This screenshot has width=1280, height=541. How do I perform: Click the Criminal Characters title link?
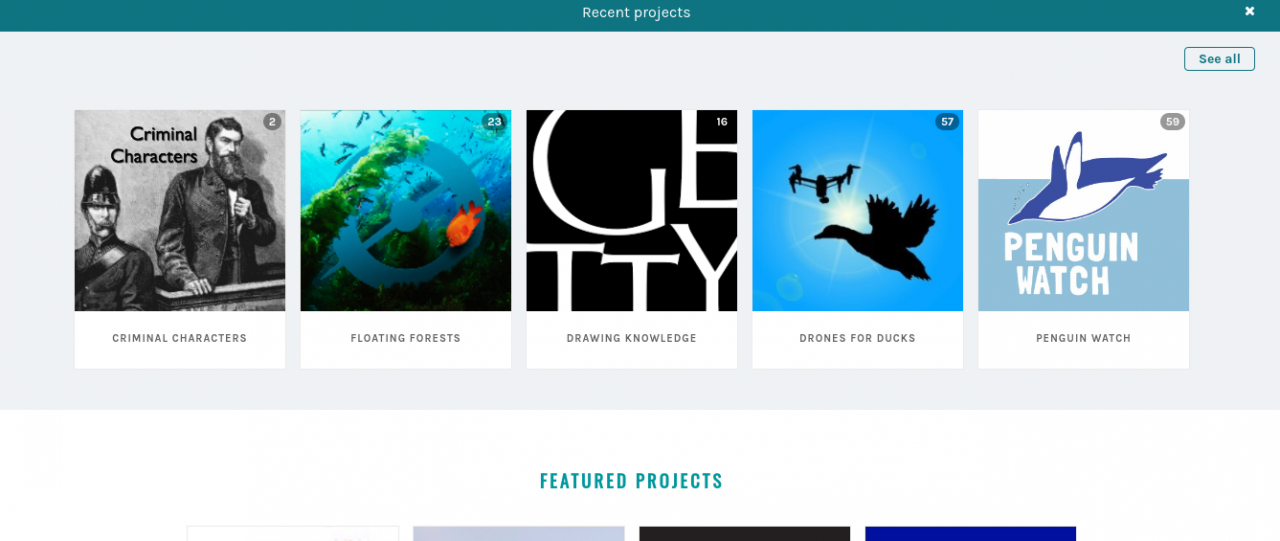click(x=180, y=338)
